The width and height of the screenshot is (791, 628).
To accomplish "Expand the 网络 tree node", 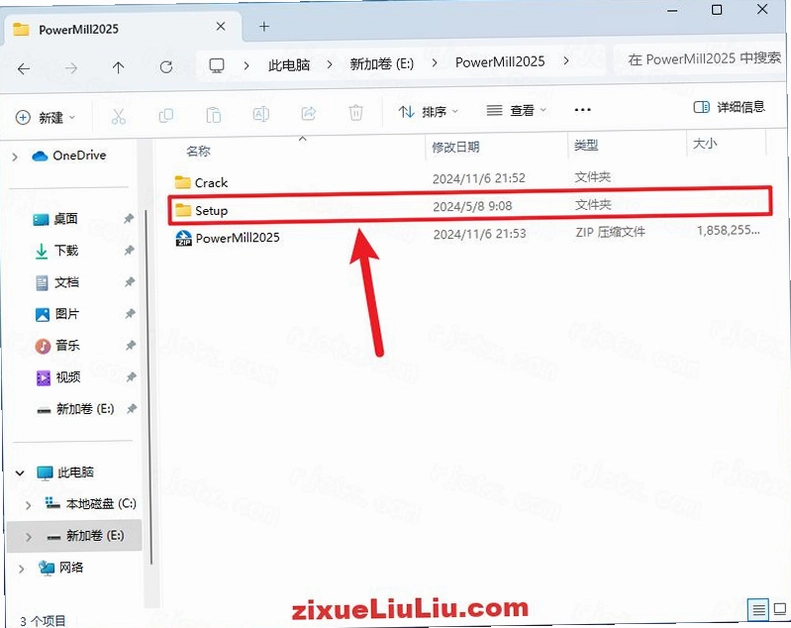I will 21,569.
